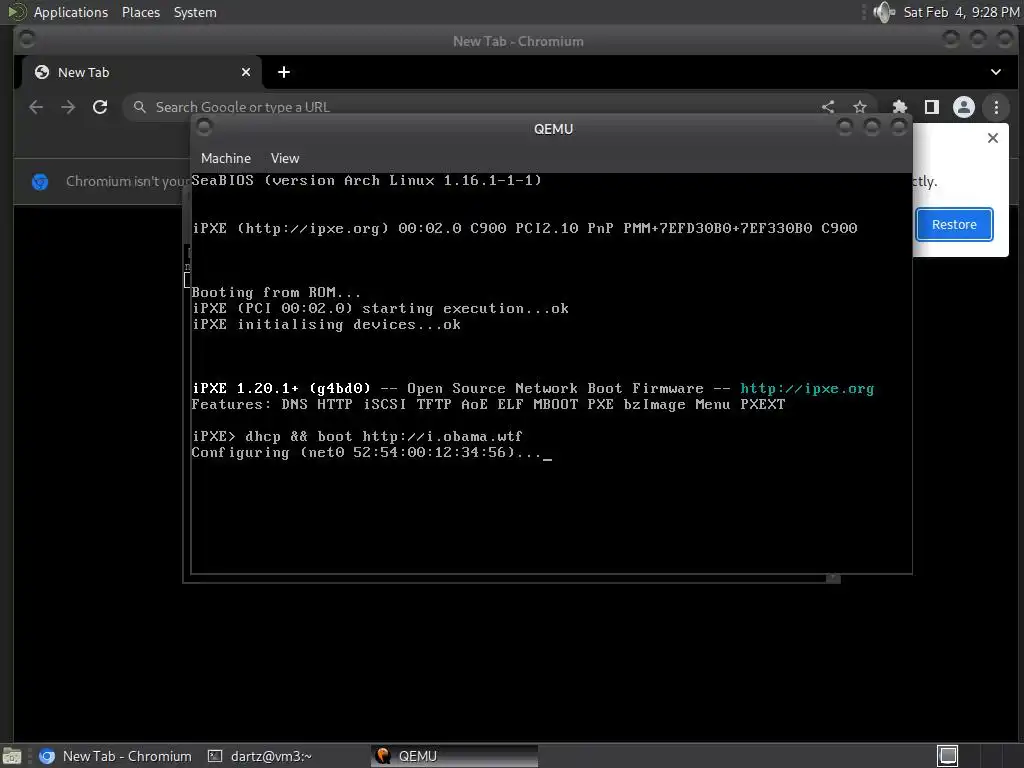1024x768 pixels.
Task: Click the Chromium window menu icon in titlebar
Action: (x=27, y=39)
